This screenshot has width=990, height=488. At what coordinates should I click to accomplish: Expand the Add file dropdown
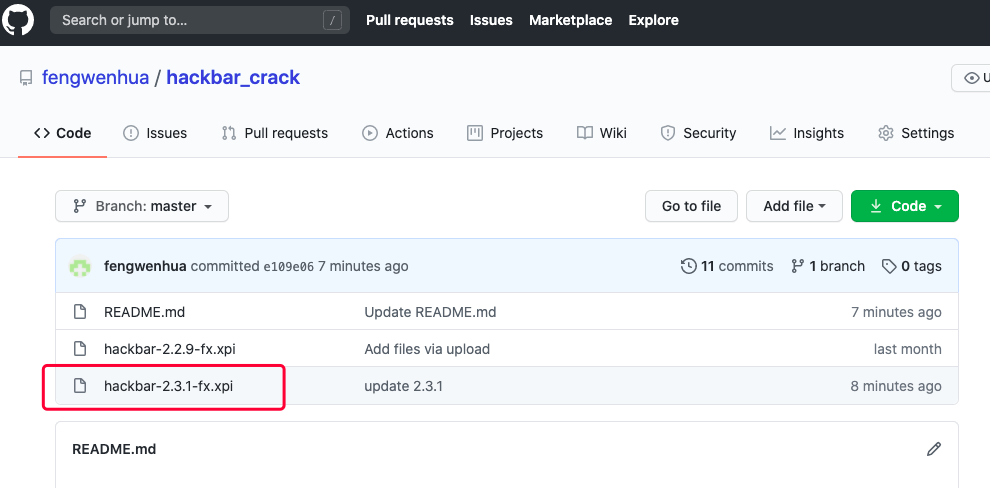click(x=794, y=206)
